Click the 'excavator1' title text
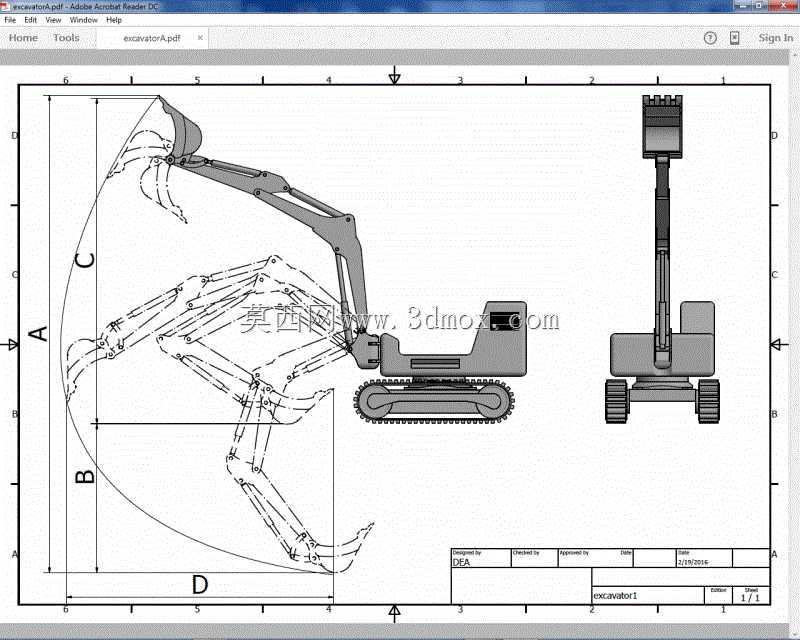800x640 pixels. (x=615, y=596)
